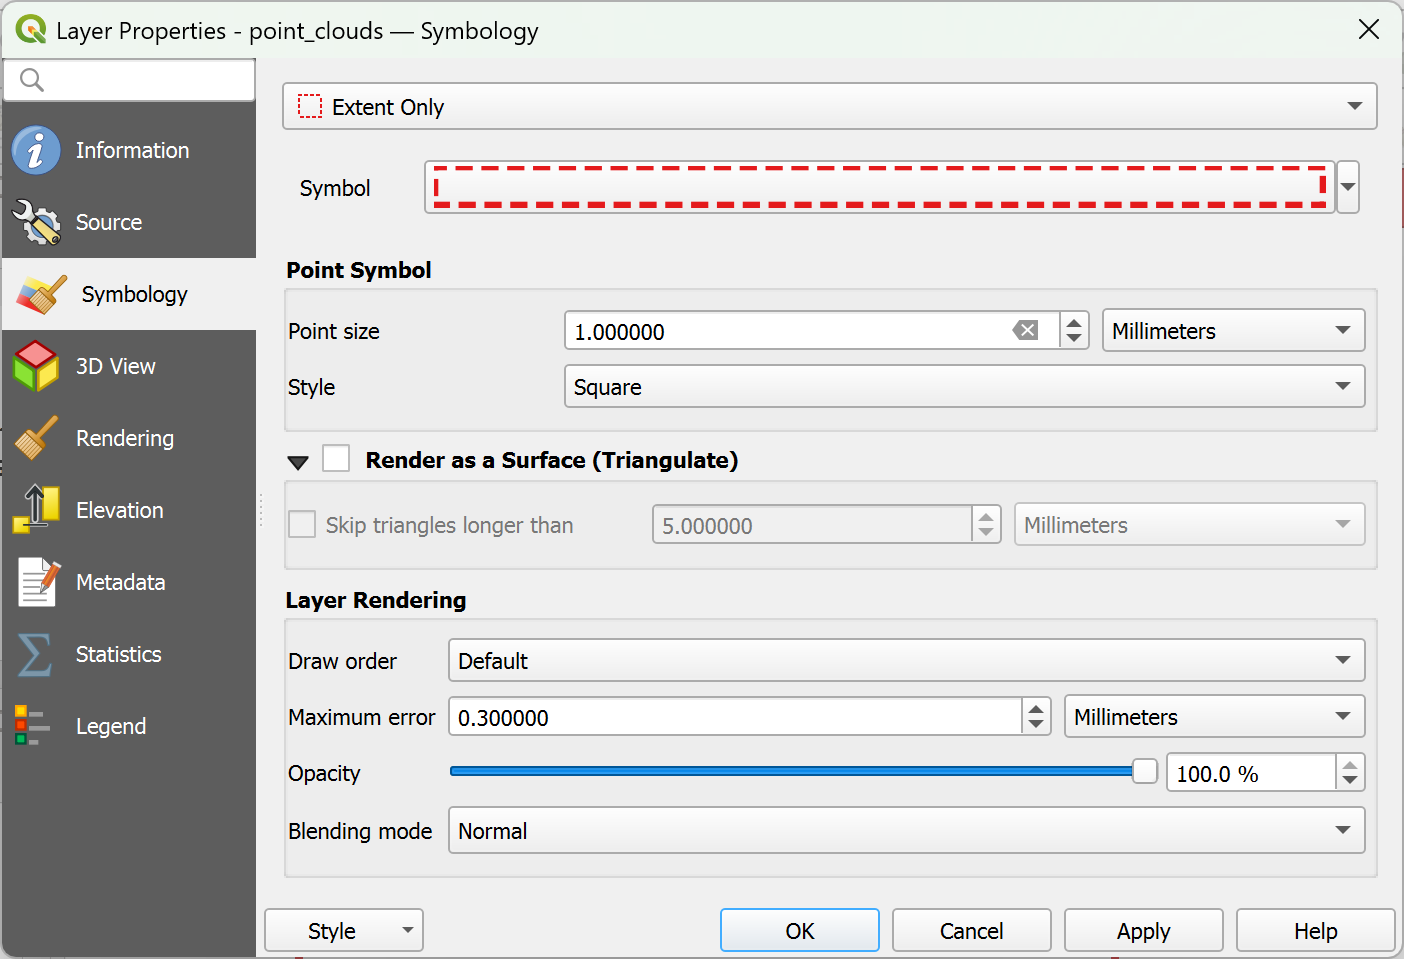This screenshot has width=1404, height=959.
Task: Open the Symbol dropdown arrow
Action: [1348, 187]
